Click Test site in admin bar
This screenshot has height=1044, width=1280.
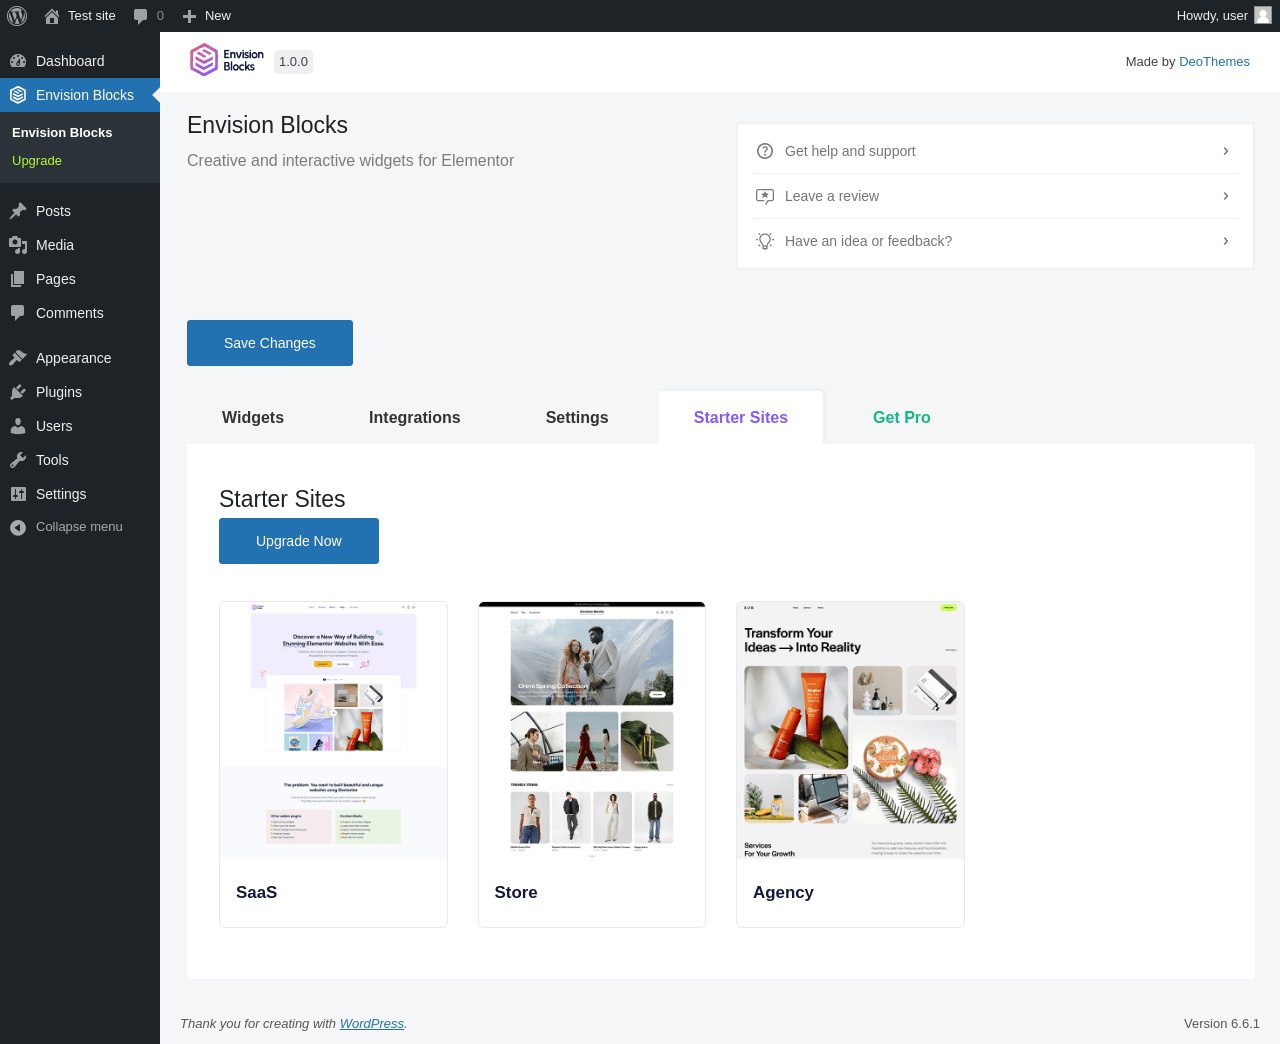pyautogui.click(x=92, y=16)
